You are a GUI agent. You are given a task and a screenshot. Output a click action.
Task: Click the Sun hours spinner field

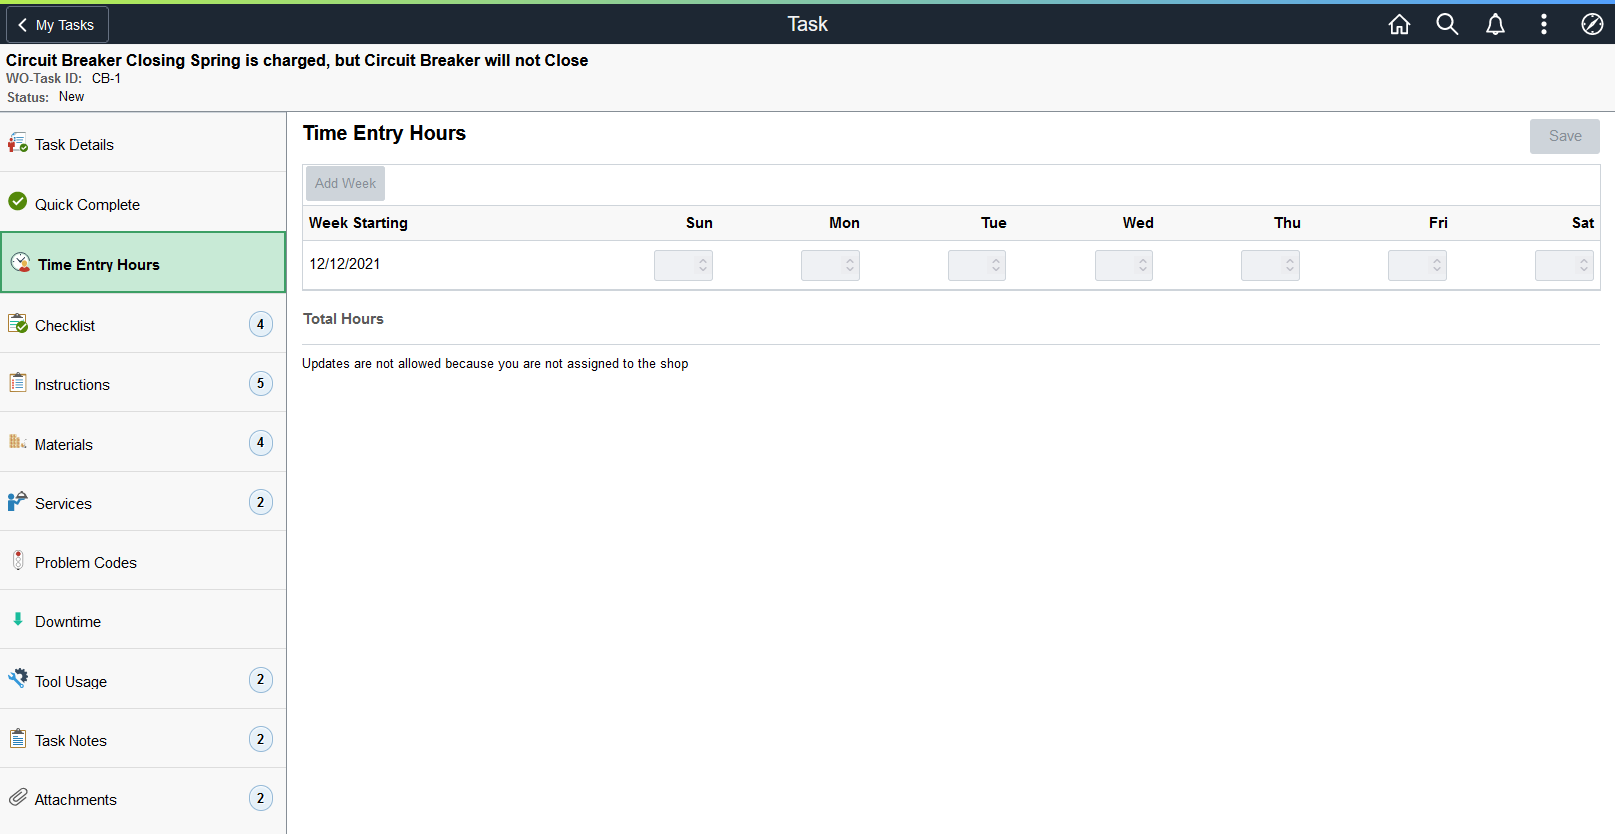683,265
